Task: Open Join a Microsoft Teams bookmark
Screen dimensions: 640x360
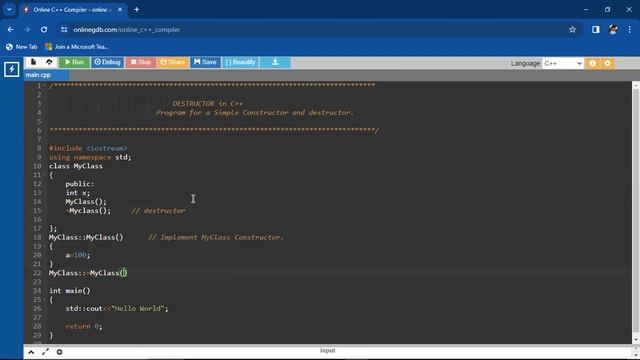Action: (x=77, y=47)
